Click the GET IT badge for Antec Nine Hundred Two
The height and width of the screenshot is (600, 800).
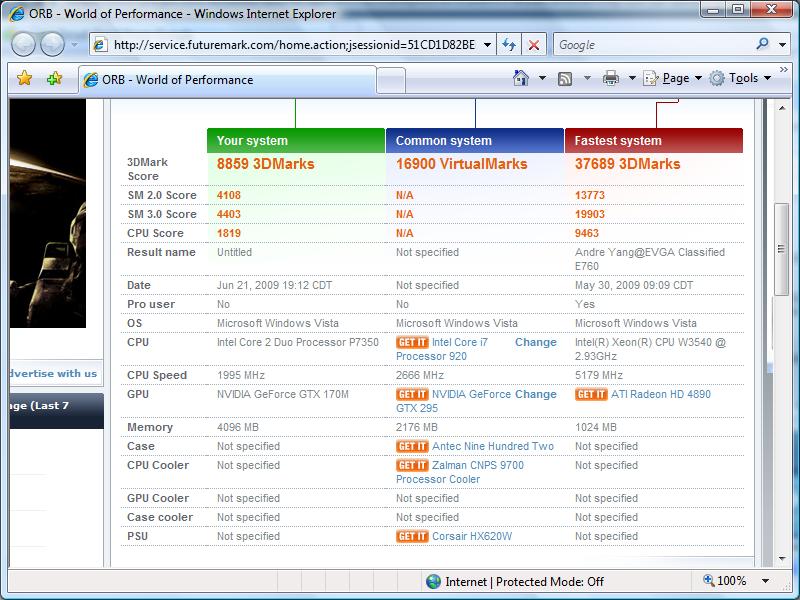click(x=412, y=446)
